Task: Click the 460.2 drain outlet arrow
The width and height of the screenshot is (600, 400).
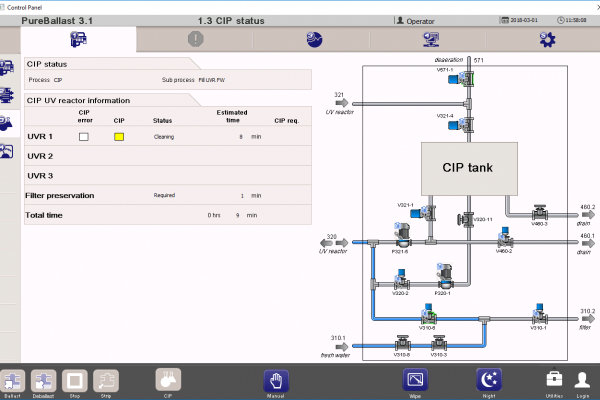Action: (588, 215)
